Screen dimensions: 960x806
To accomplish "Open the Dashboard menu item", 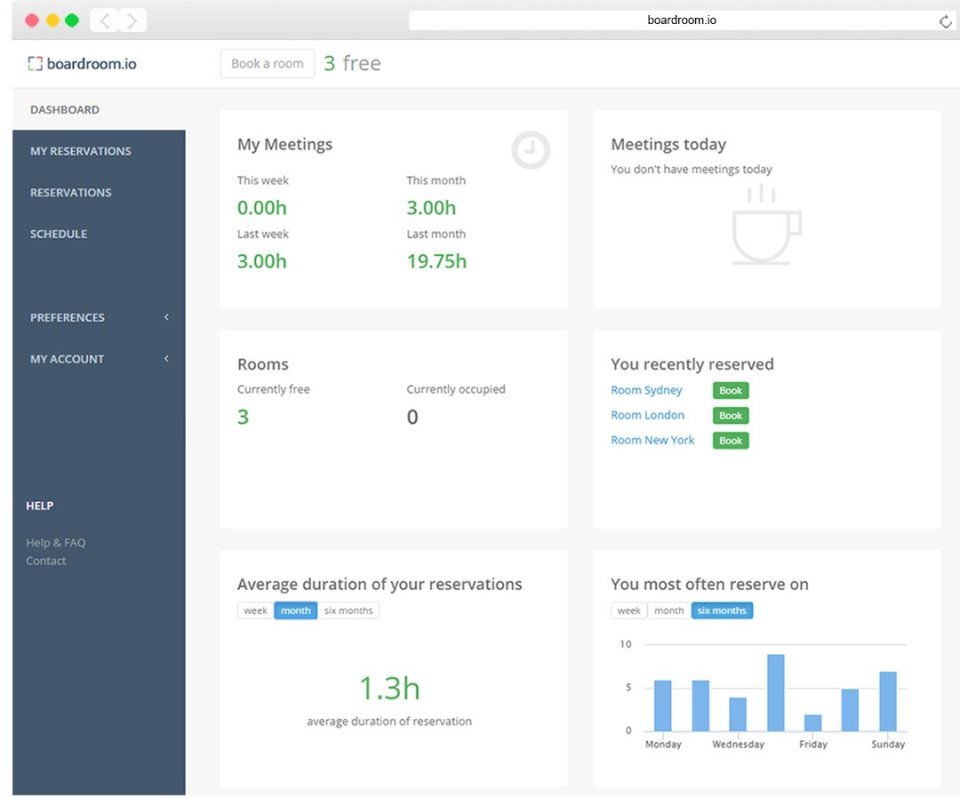I will (x=99, y=110).
